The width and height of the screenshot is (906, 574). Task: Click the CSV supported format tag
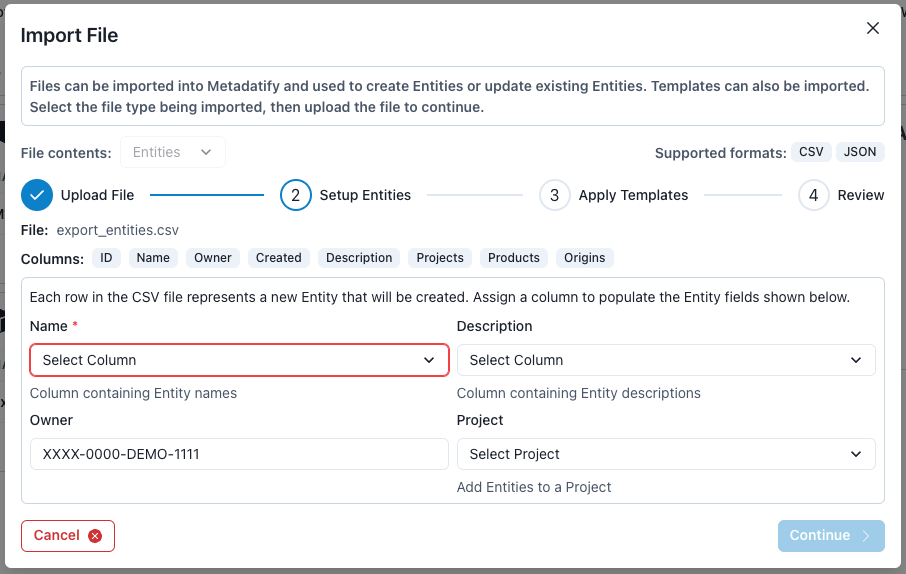811,152
